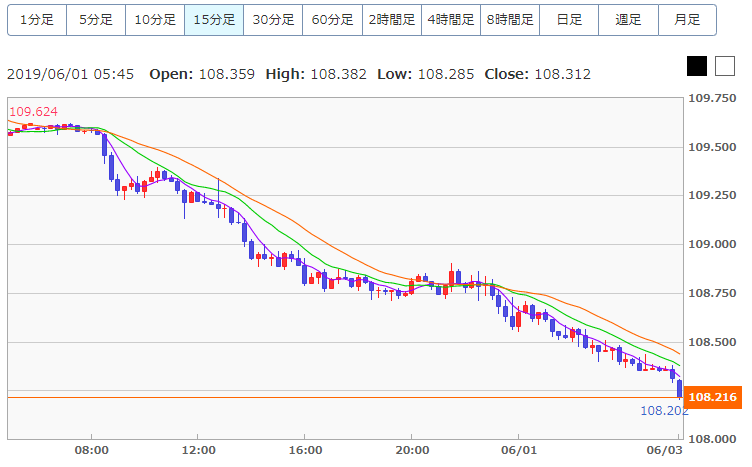
Task: Switch chart to 30分足
Action: pos(273,19)
